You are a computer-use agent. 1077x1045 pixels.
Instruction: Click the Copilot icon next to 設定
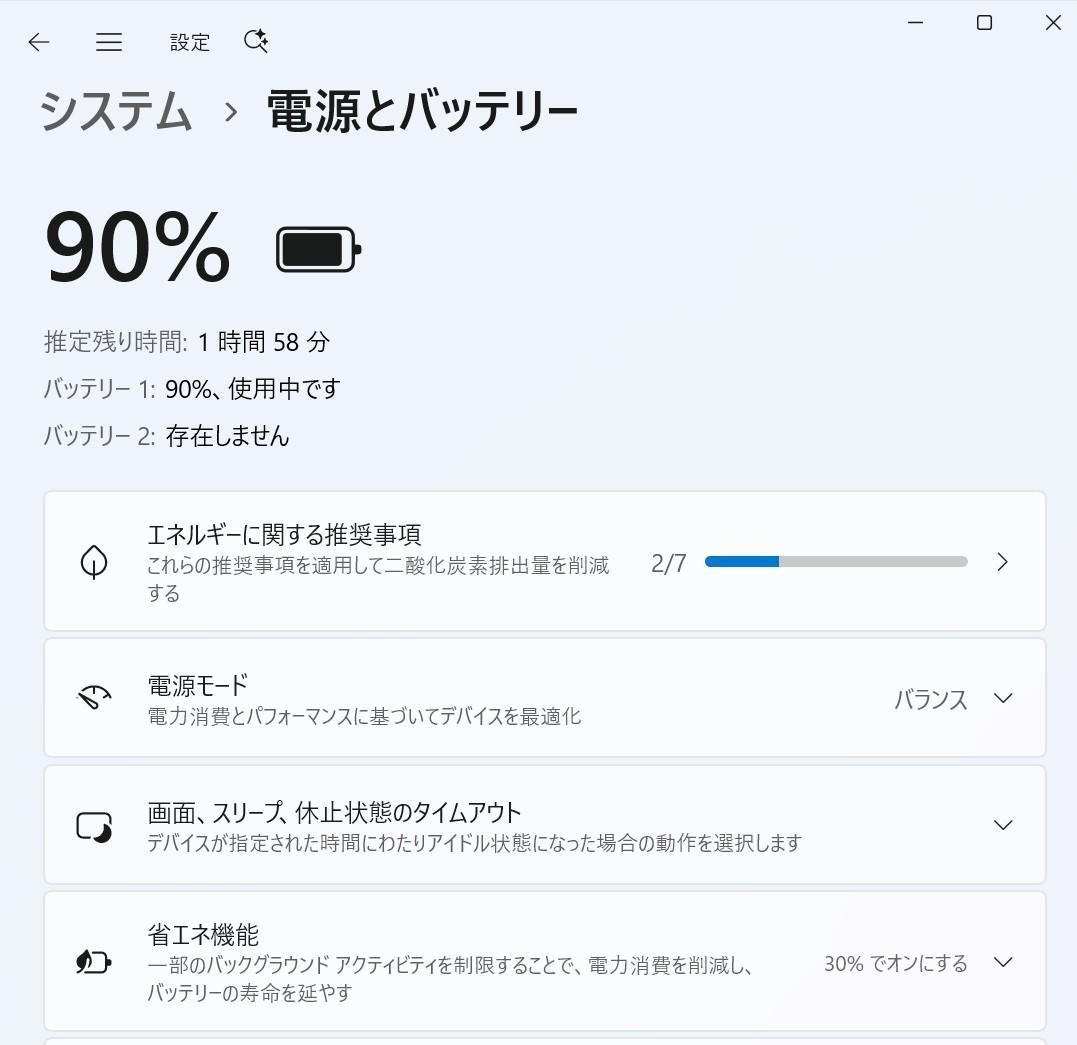point(255,41)
